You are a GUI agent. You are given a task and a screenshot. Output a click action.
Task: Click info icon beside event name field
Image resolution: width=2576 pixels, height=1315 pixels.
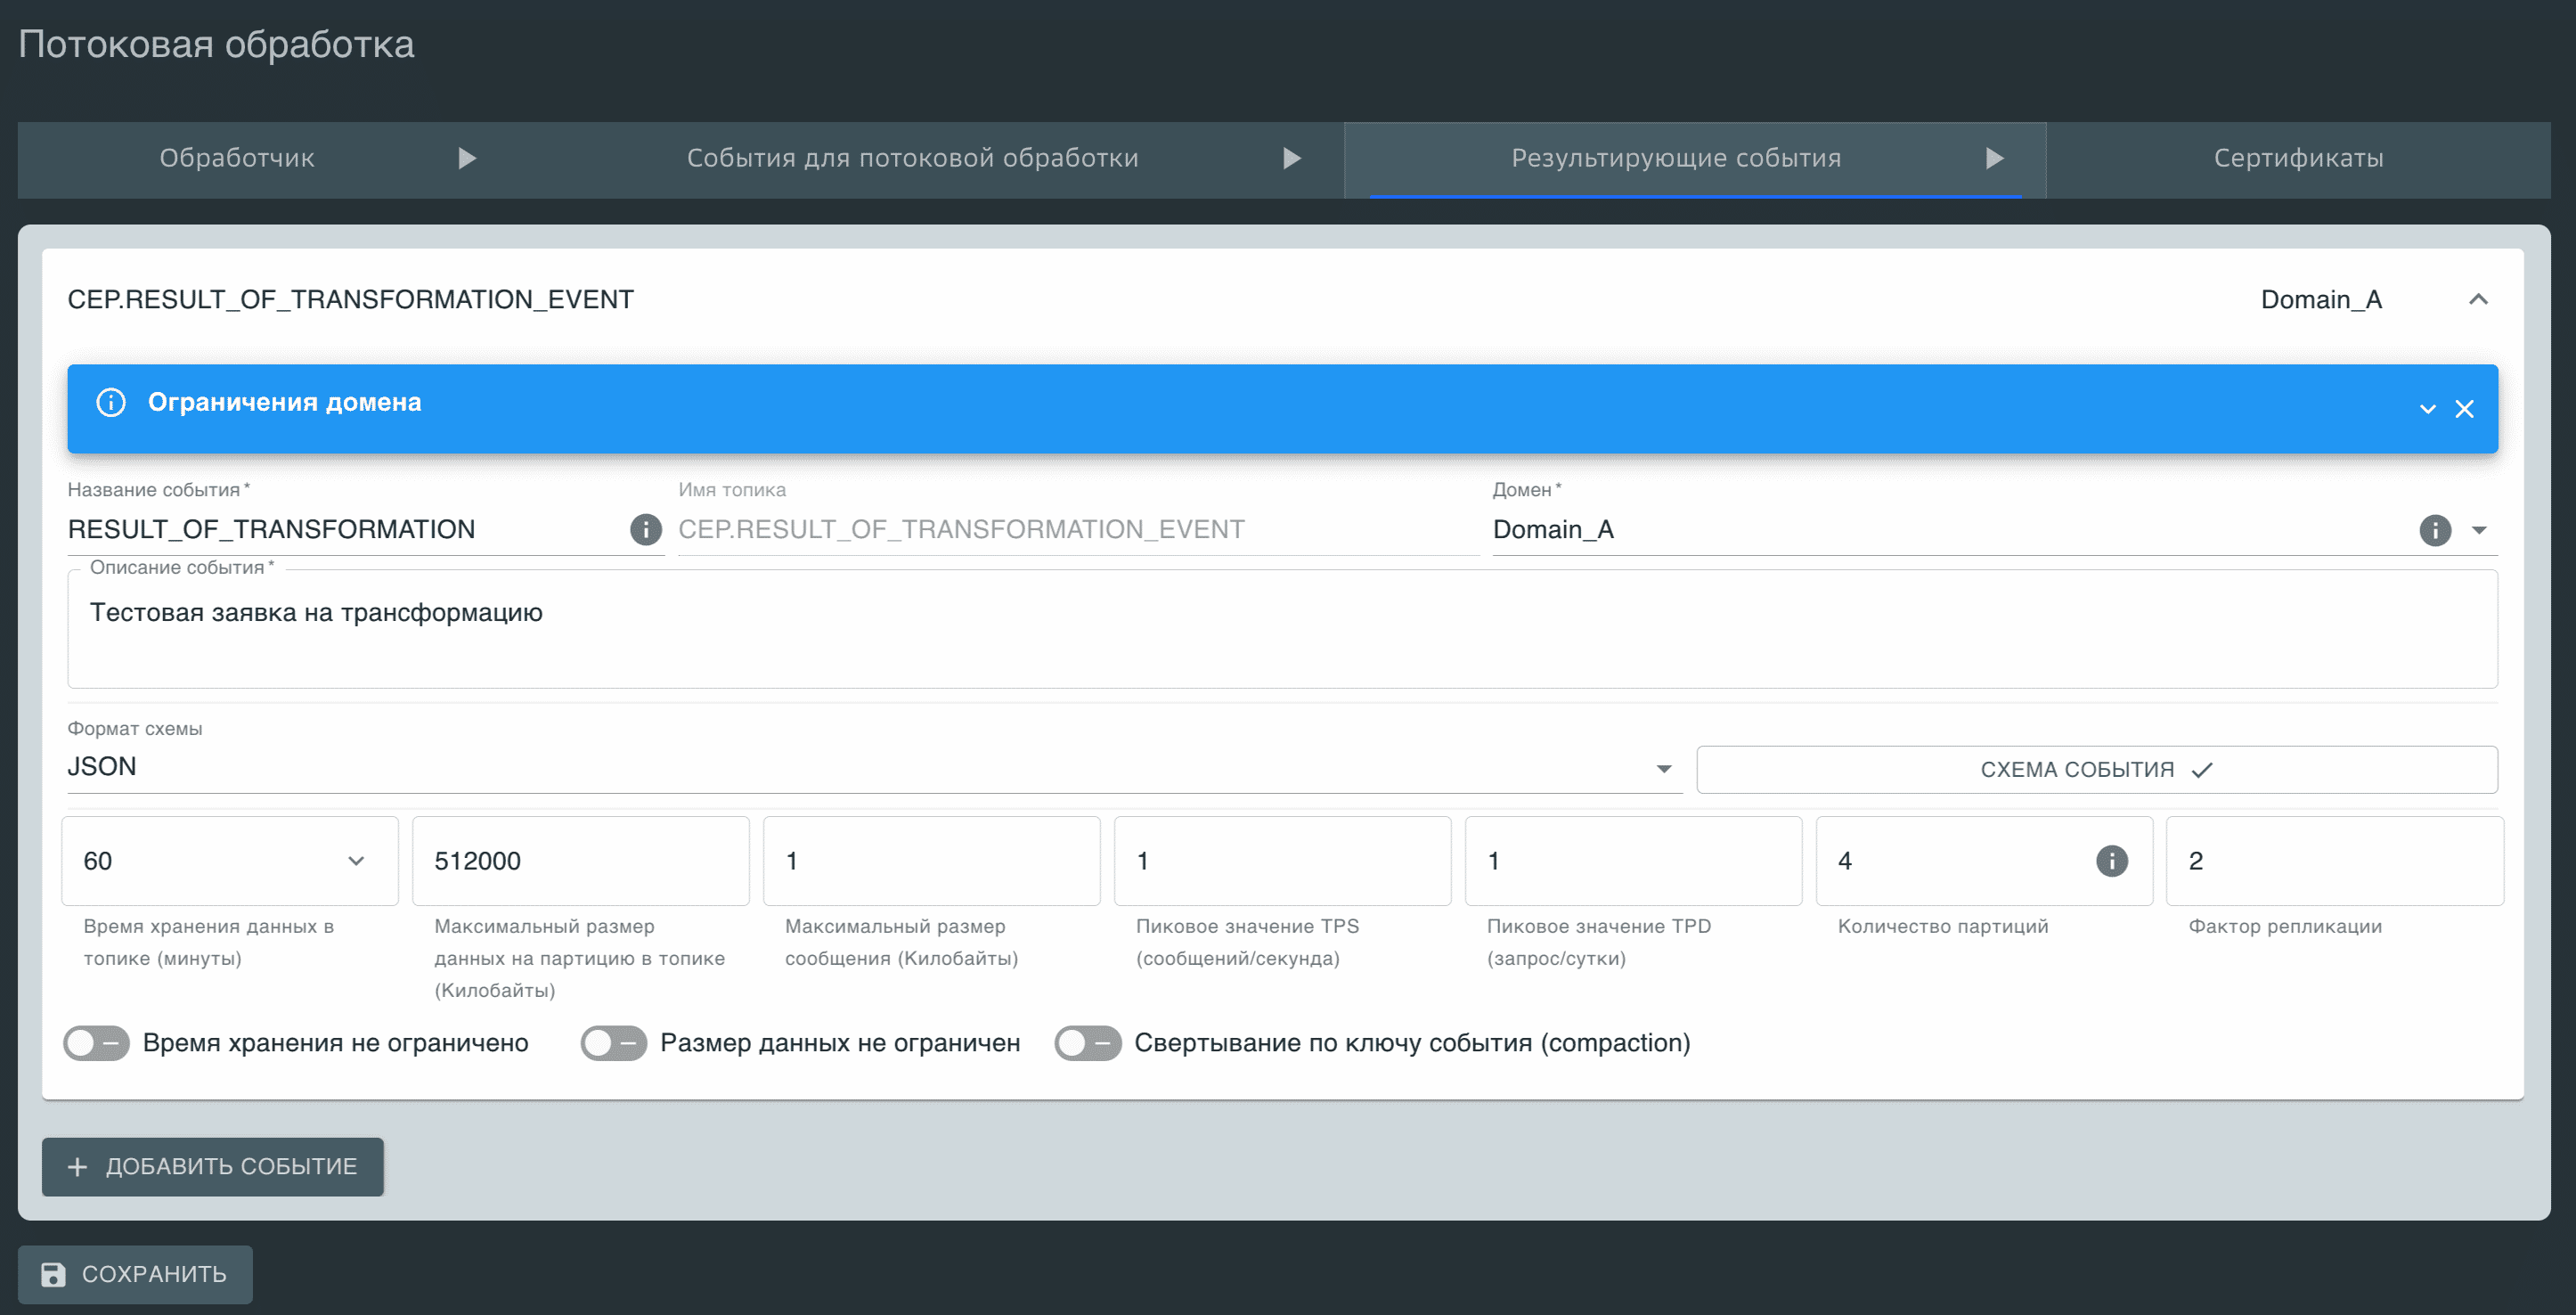[645, 529]
